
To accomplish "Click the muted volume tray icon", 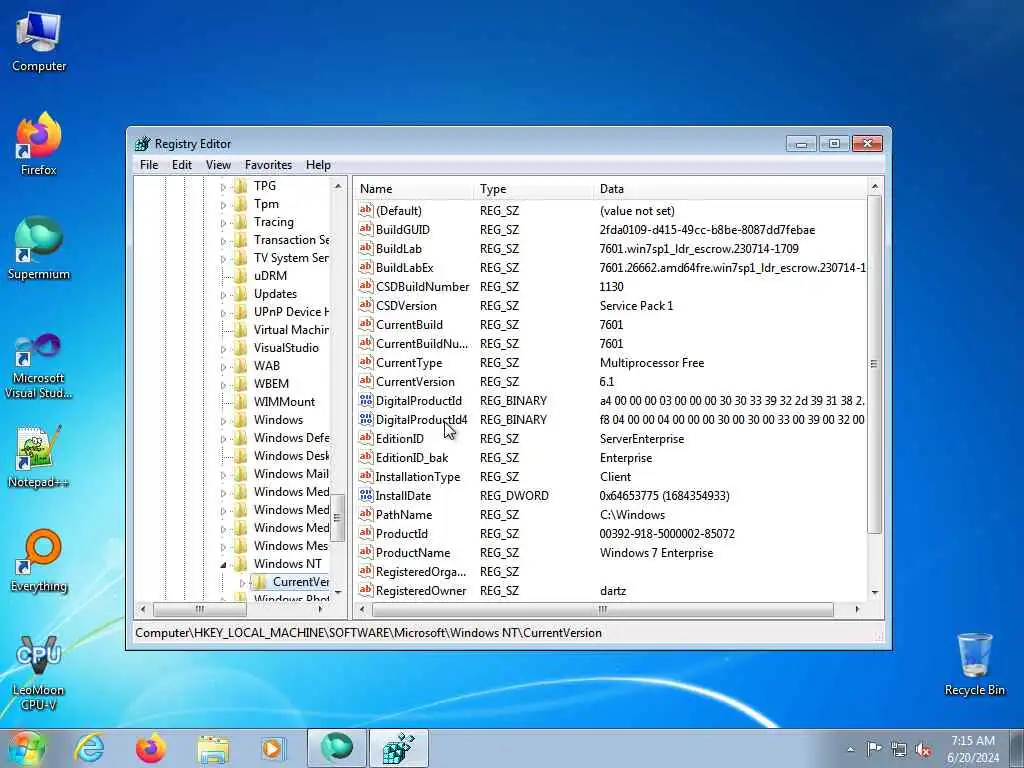I will [x=923, y=749].
